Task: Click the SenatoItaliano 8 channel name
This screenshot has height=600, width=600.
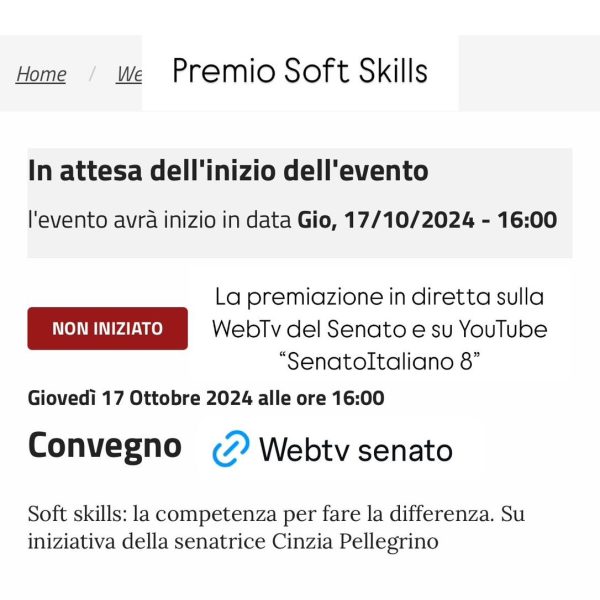Action: pos(380,361)
